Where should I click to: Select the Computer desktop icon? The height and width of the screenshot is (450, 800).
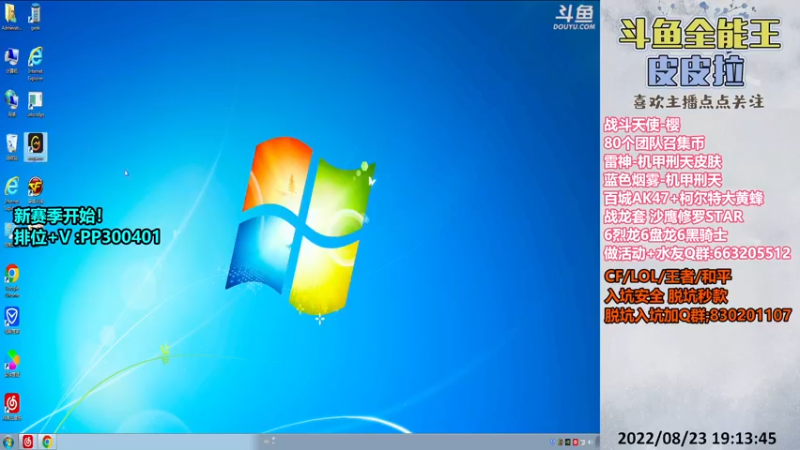(x=12, y=61)
